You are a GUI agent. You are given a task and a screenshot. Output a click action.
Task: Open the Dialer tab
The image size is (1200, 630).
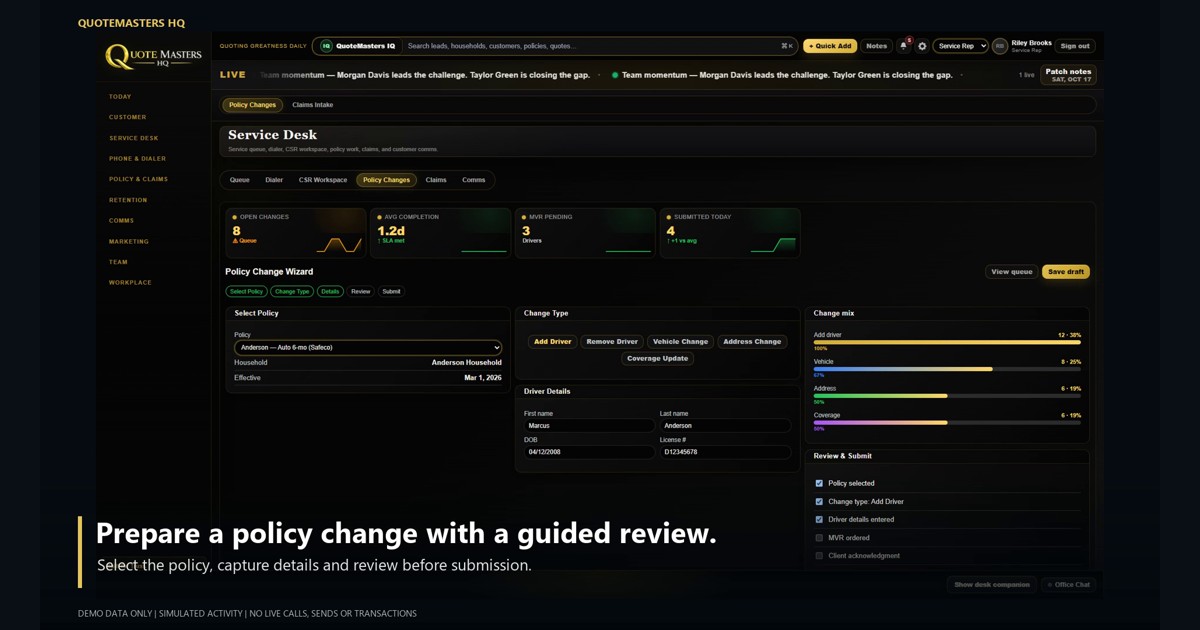274,180
